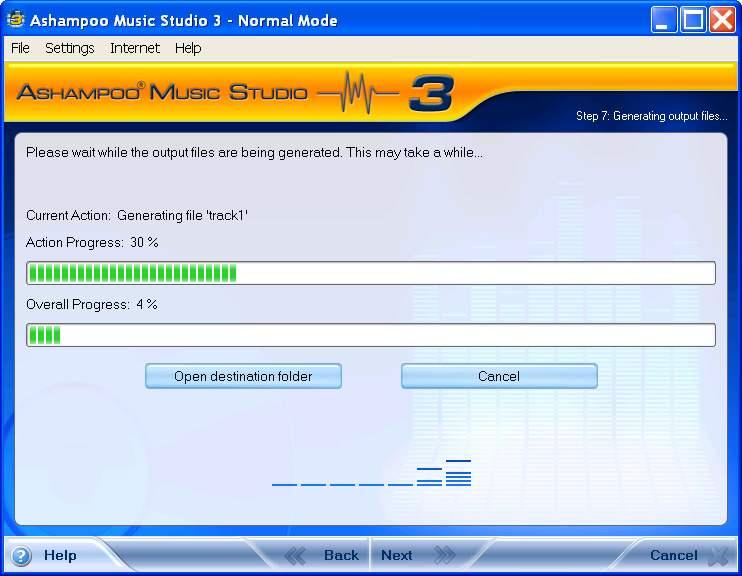Click the blue question mark Help icon

(21, 556)
